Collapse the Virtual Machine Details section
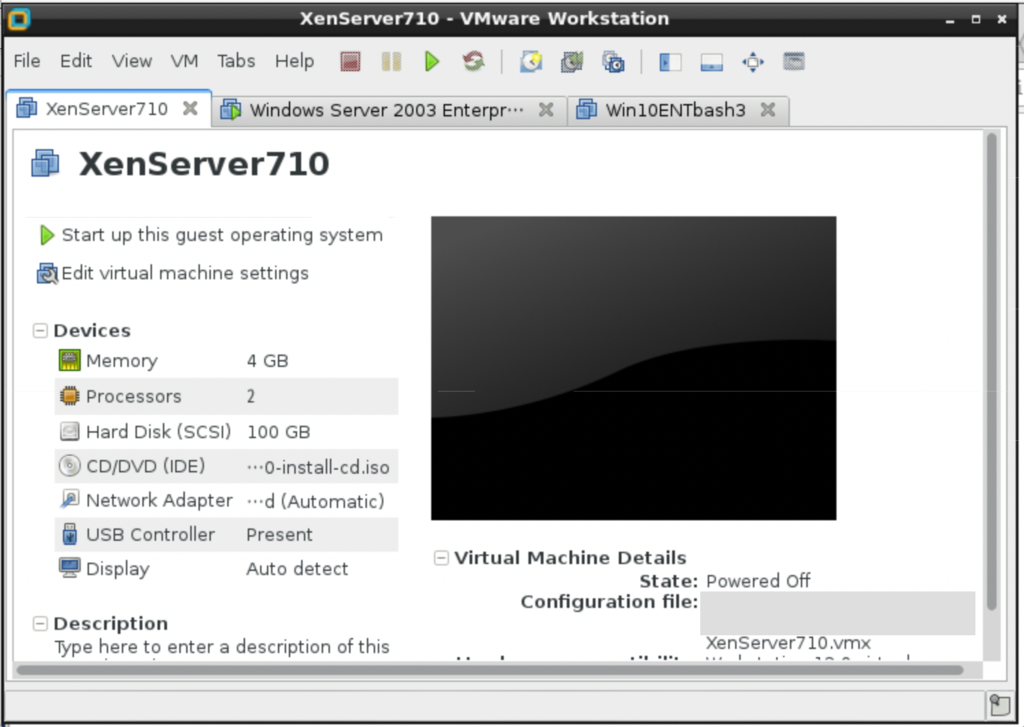 point(441,557)
